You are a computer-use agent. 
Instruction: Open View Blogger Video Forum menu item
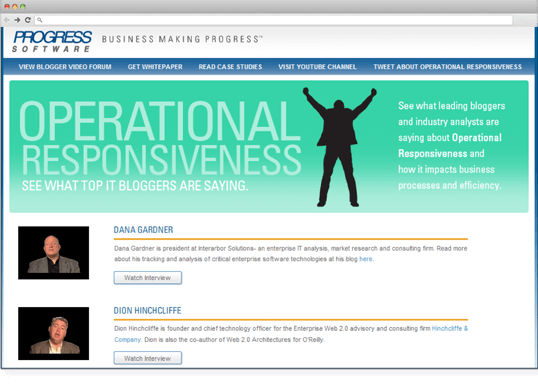pyautogui.click(x=65, y=67)
